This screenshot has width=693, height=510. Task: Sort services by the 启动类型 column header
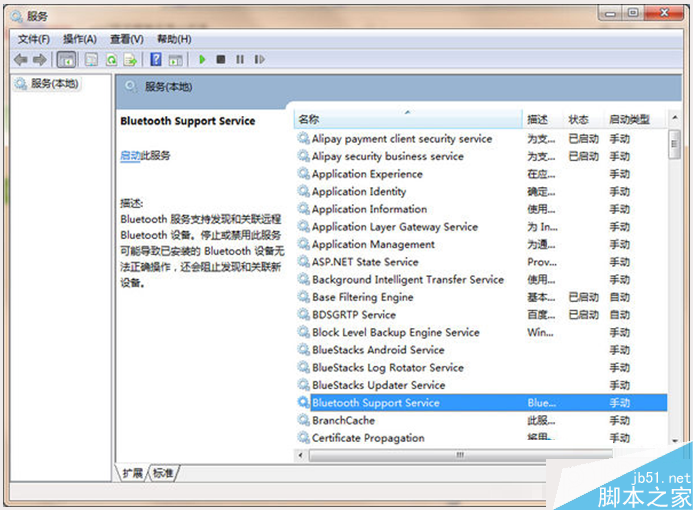pos(628,120)
